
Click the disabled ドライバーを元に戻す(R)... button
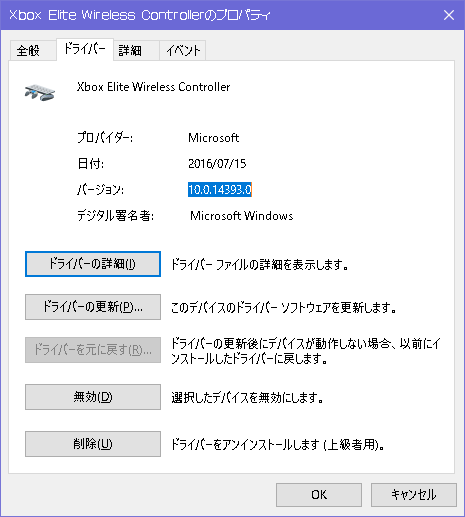pos(93,350)
